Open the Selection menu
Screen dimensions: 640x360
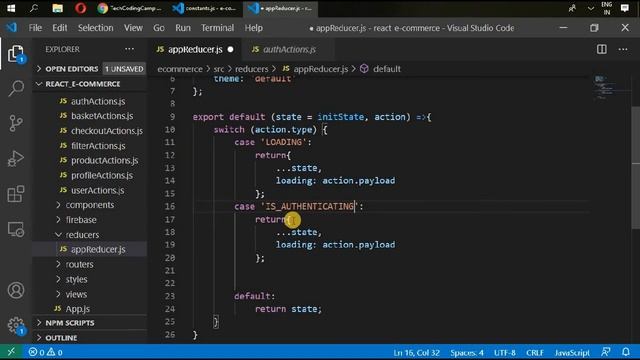[96, 28]
